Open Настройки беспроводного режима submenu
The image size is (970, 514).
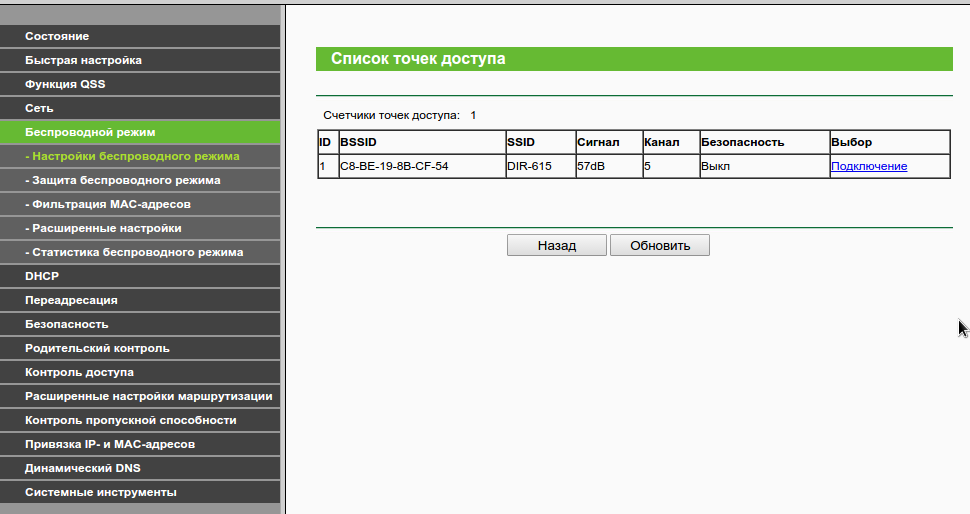[140, 156]
